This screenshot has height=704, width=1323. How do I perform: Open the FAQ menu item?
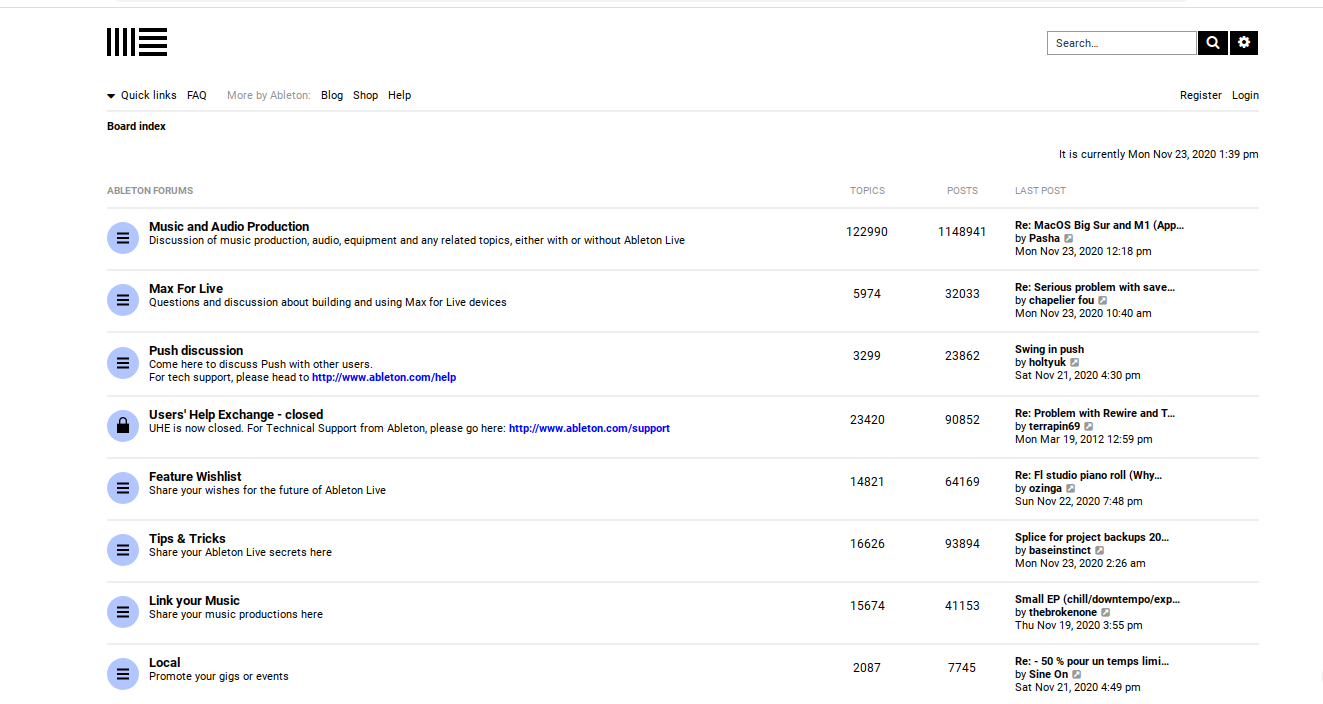[197, 96]
